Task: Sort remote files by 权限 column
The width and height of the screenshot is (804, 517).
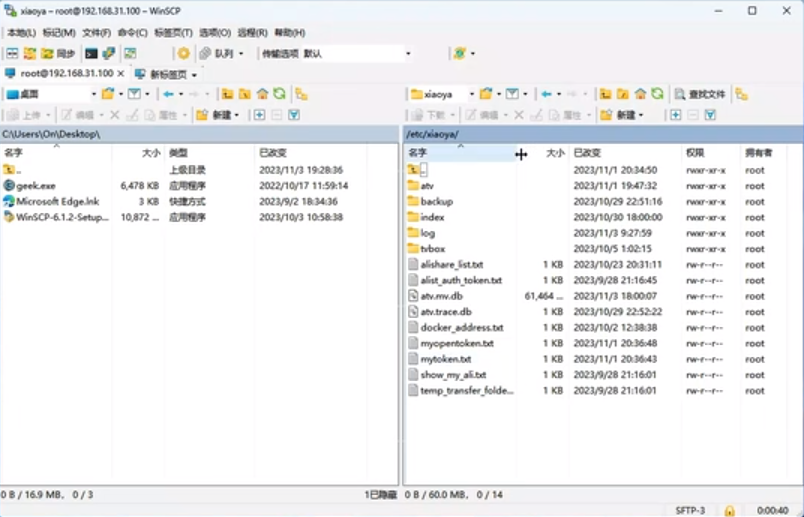Action: pos(710,153)
